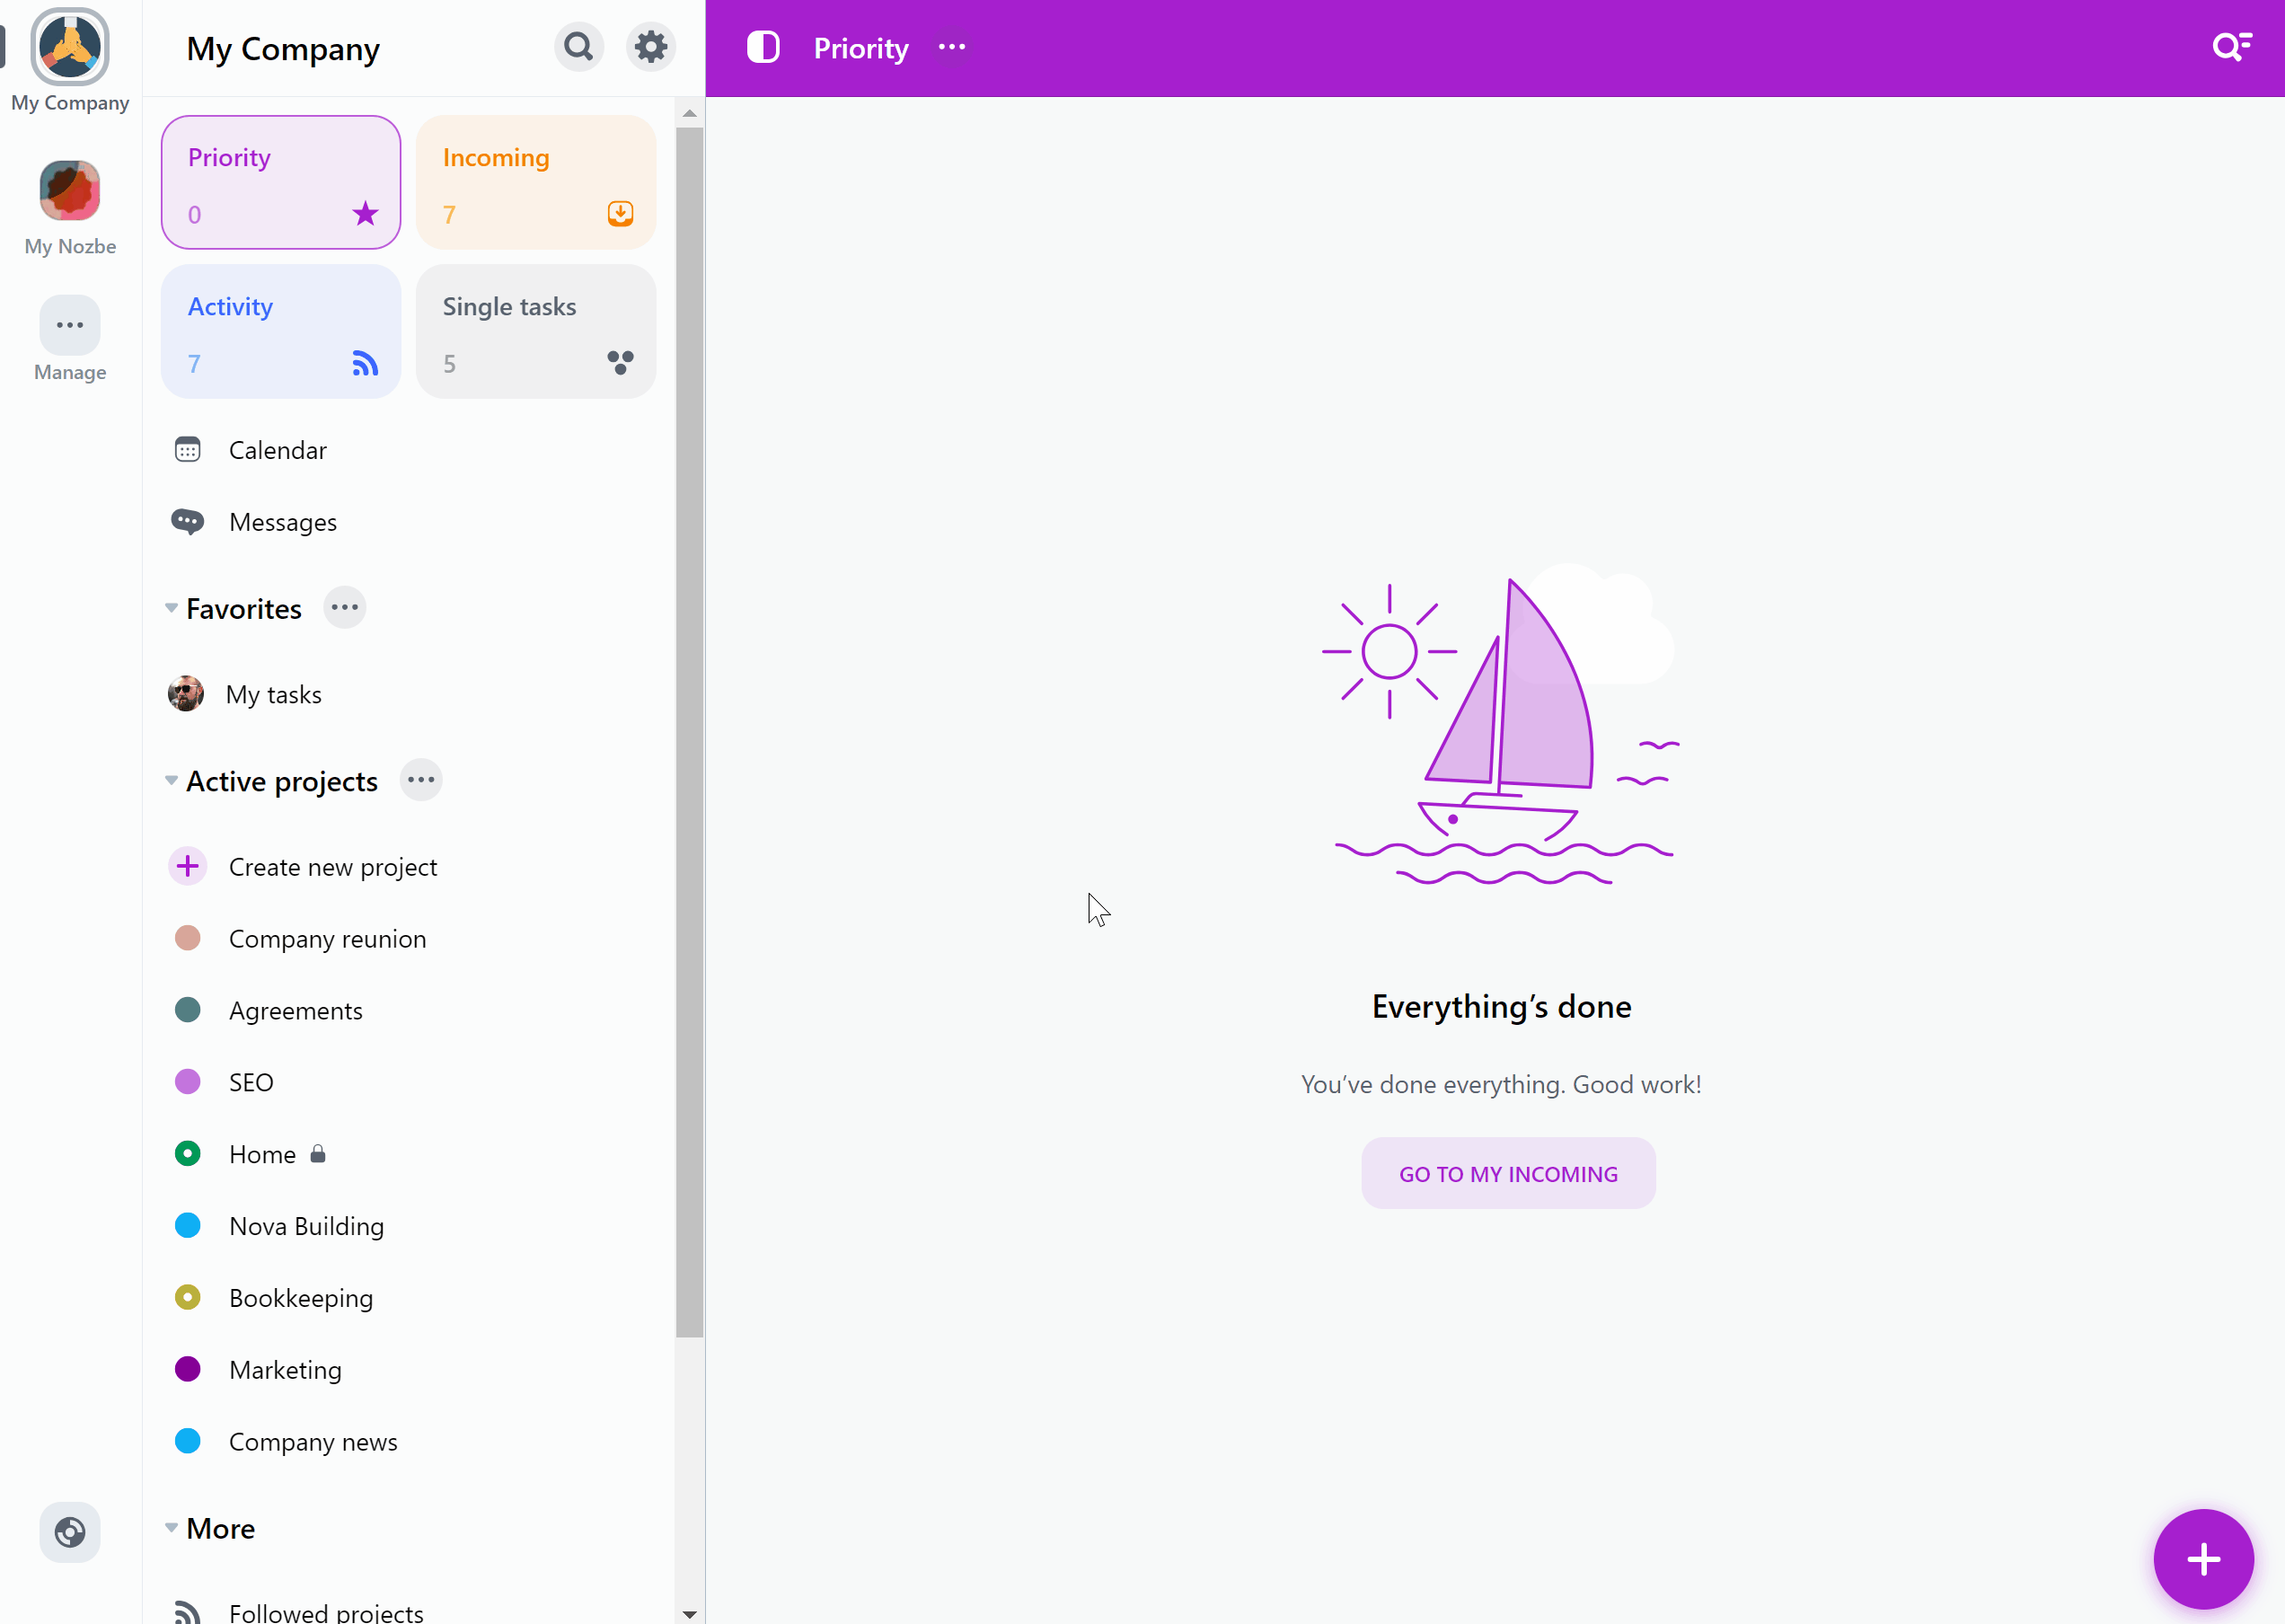Click the Messages chat icon
This screenshot has width=2285, height=1624.
[188, 520]
